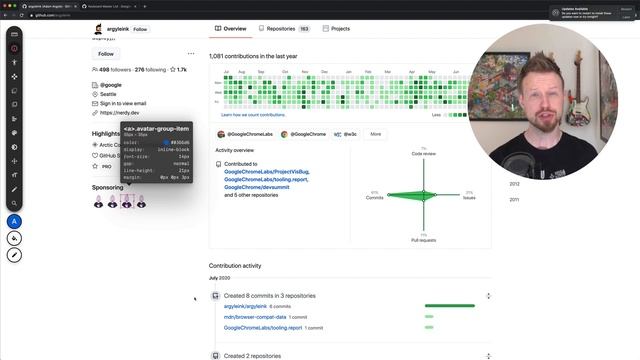Click the small Follow button beside argyleink
Image resolution: width=640 pixels, height=360 pixels.
[140, 29]
